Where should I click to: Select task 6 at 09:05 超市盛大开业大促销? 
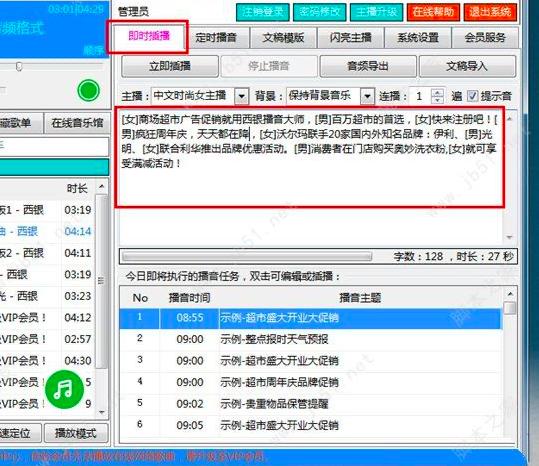[x=311, y=425]
